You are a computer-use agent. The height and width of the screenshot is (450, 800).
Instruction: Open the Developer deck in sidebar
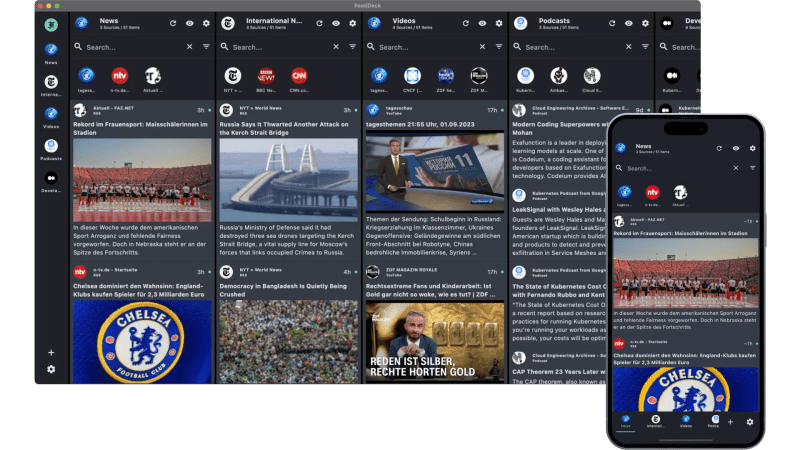51,182
